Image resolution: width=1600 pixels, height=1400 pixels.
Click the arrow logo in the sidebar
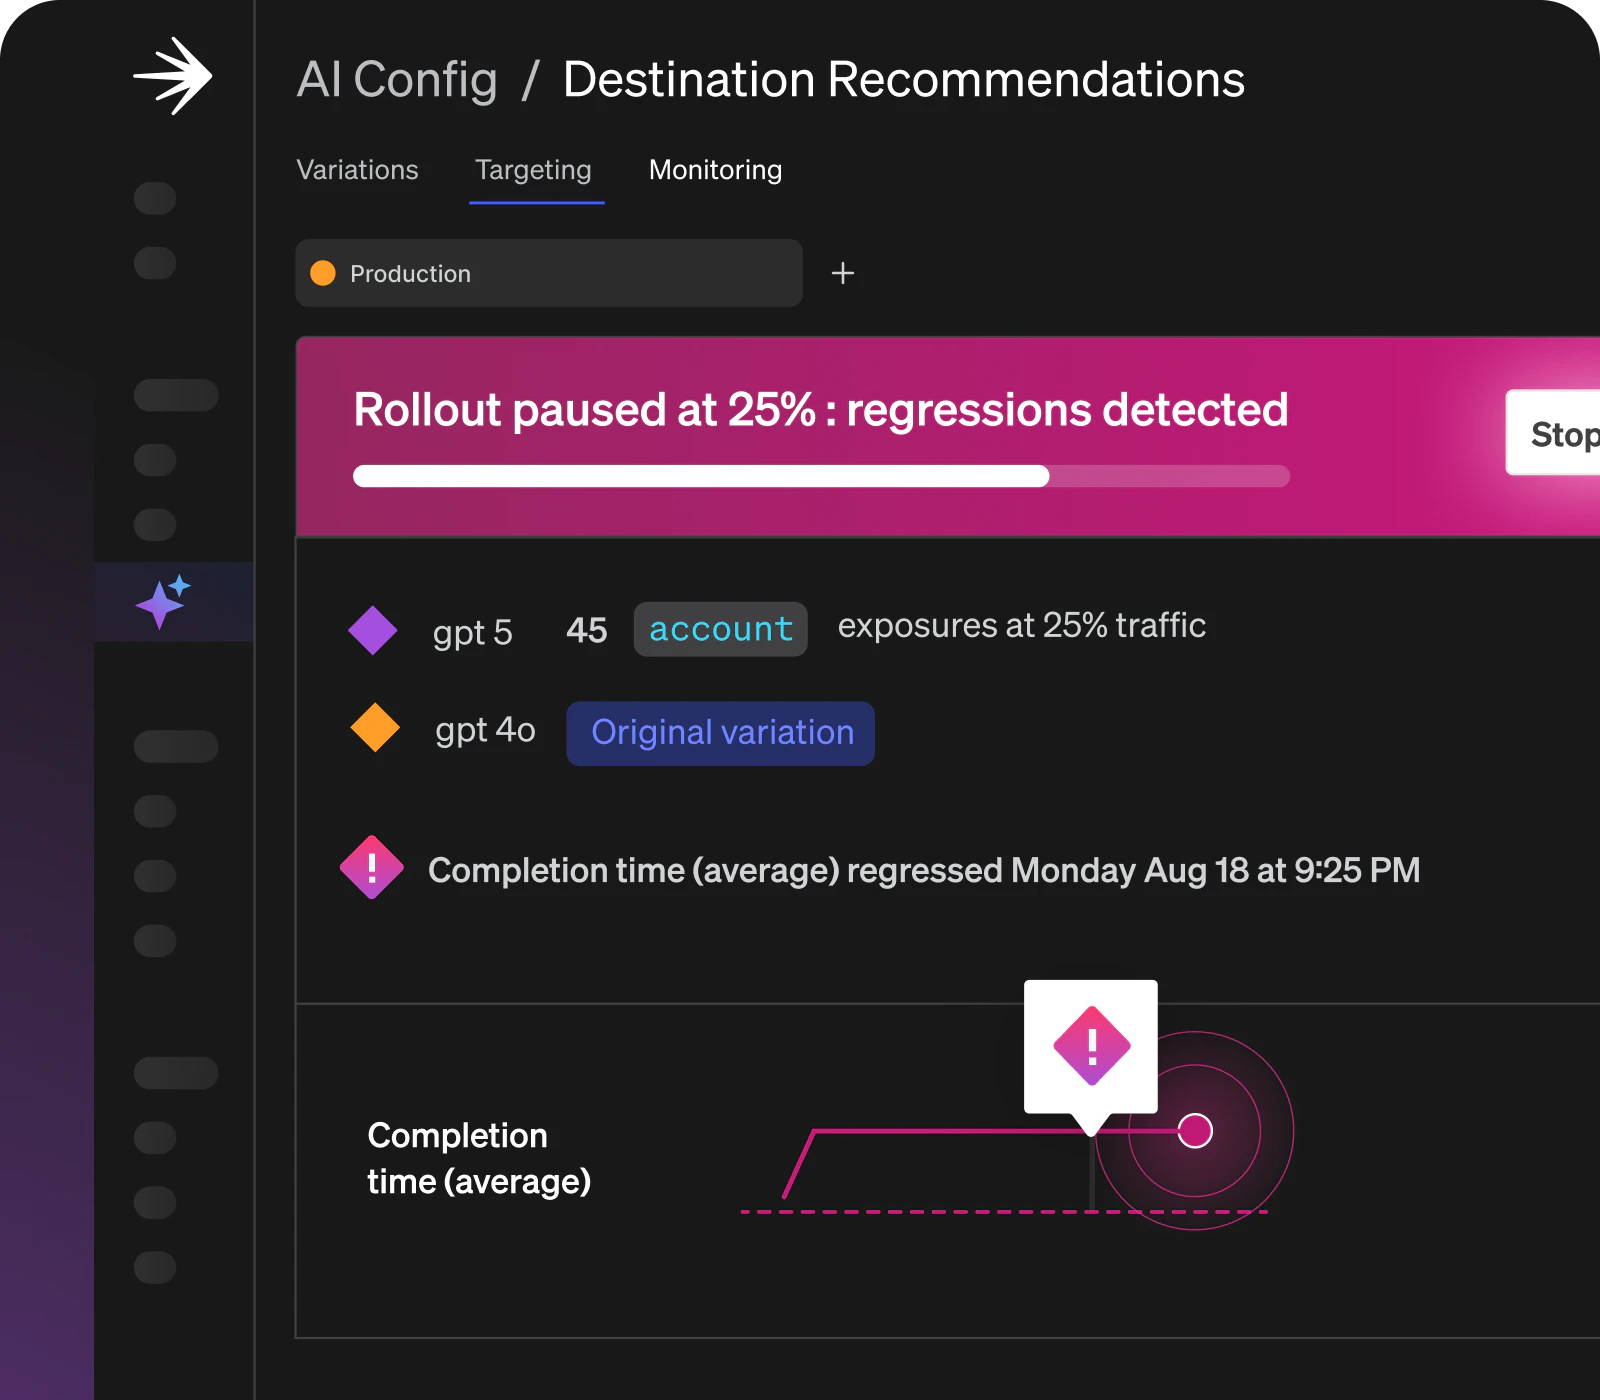pyautogui.click(x=173, y=77)
